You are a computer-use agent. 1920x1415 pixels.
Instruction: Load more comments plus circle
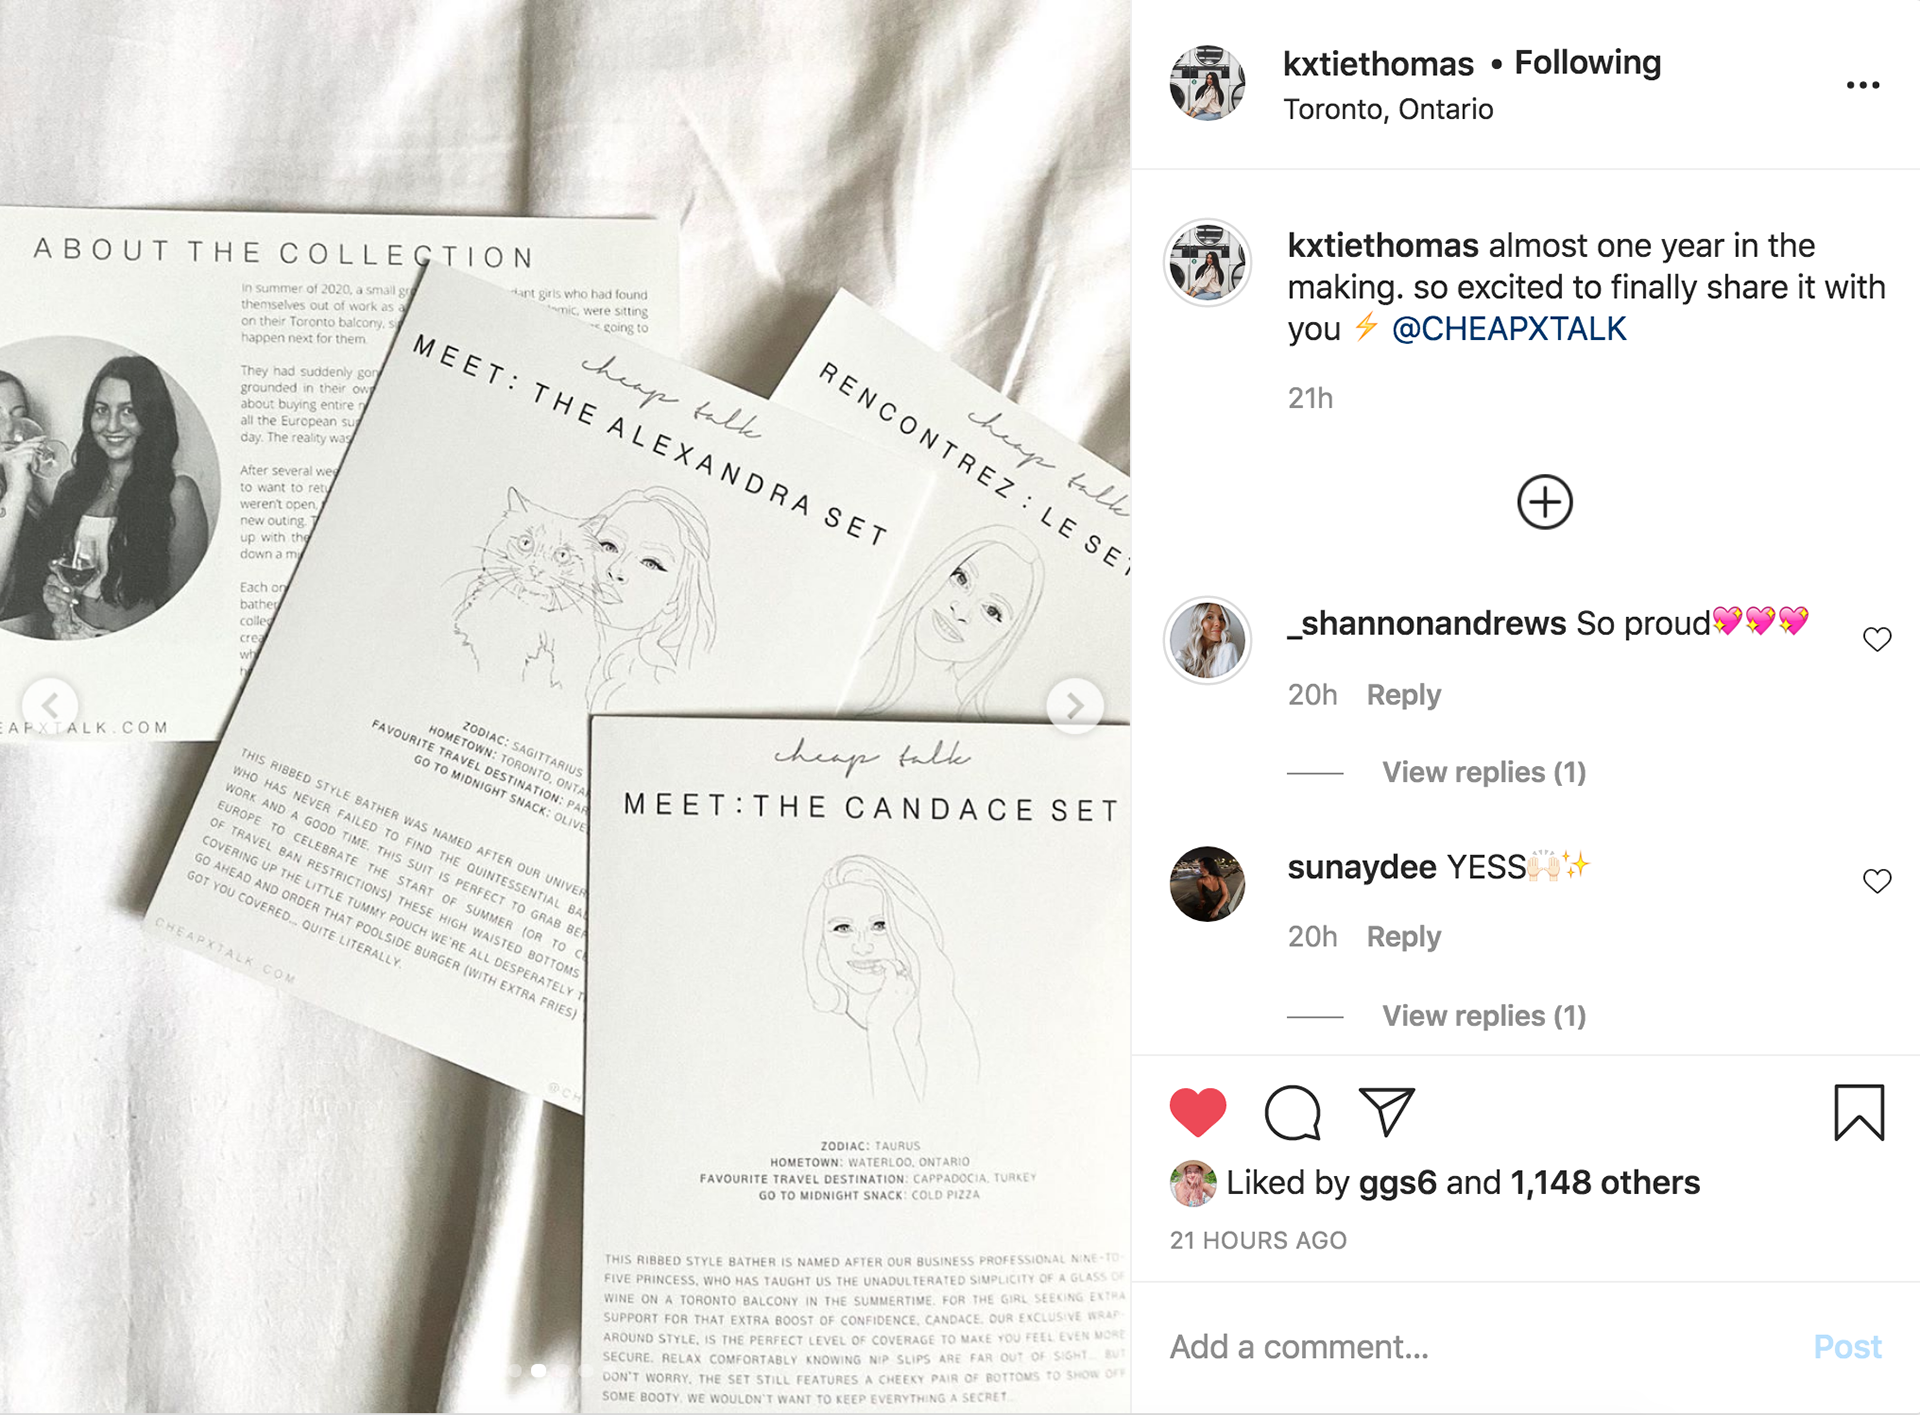[x=1544, y=502]
